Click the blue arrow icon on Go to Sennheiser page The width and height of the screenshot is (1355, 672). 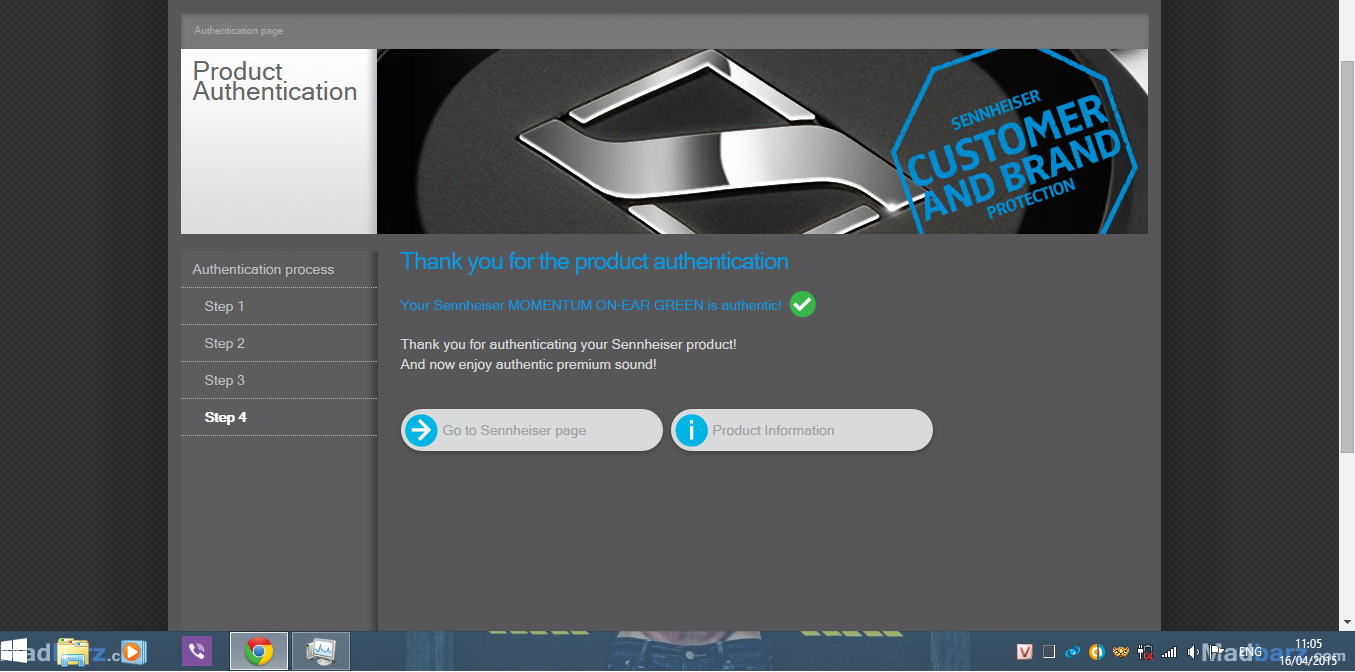(422, 430)
